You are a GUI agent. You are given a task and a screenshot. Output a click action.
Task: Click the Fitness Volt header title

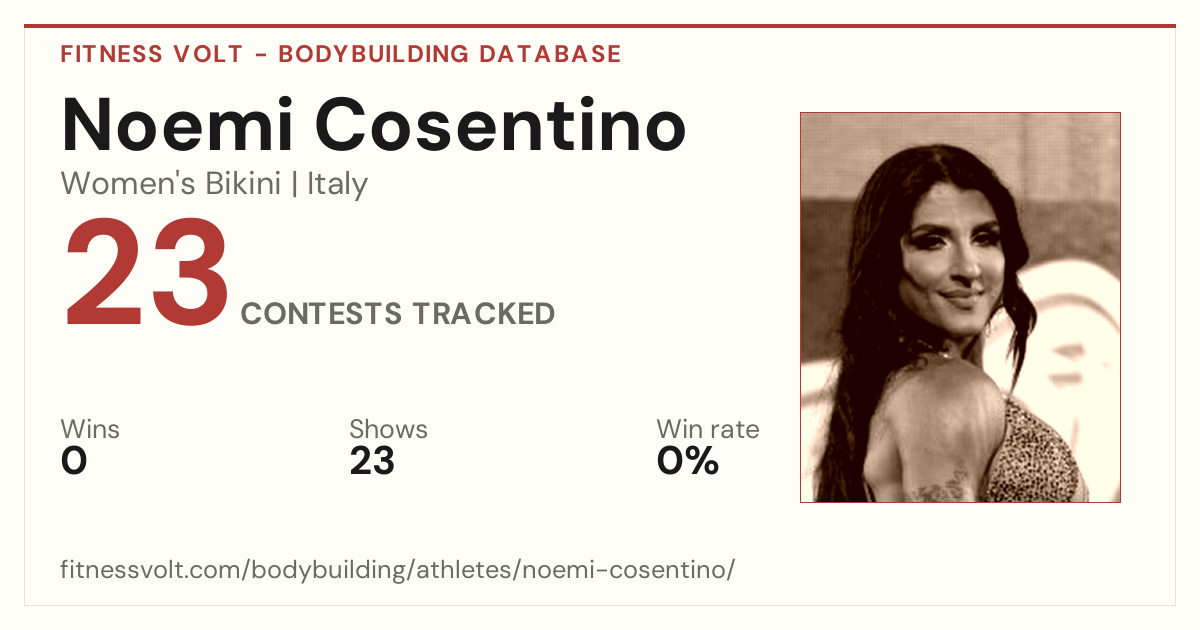pyautogui.click(x=151, y=54)
